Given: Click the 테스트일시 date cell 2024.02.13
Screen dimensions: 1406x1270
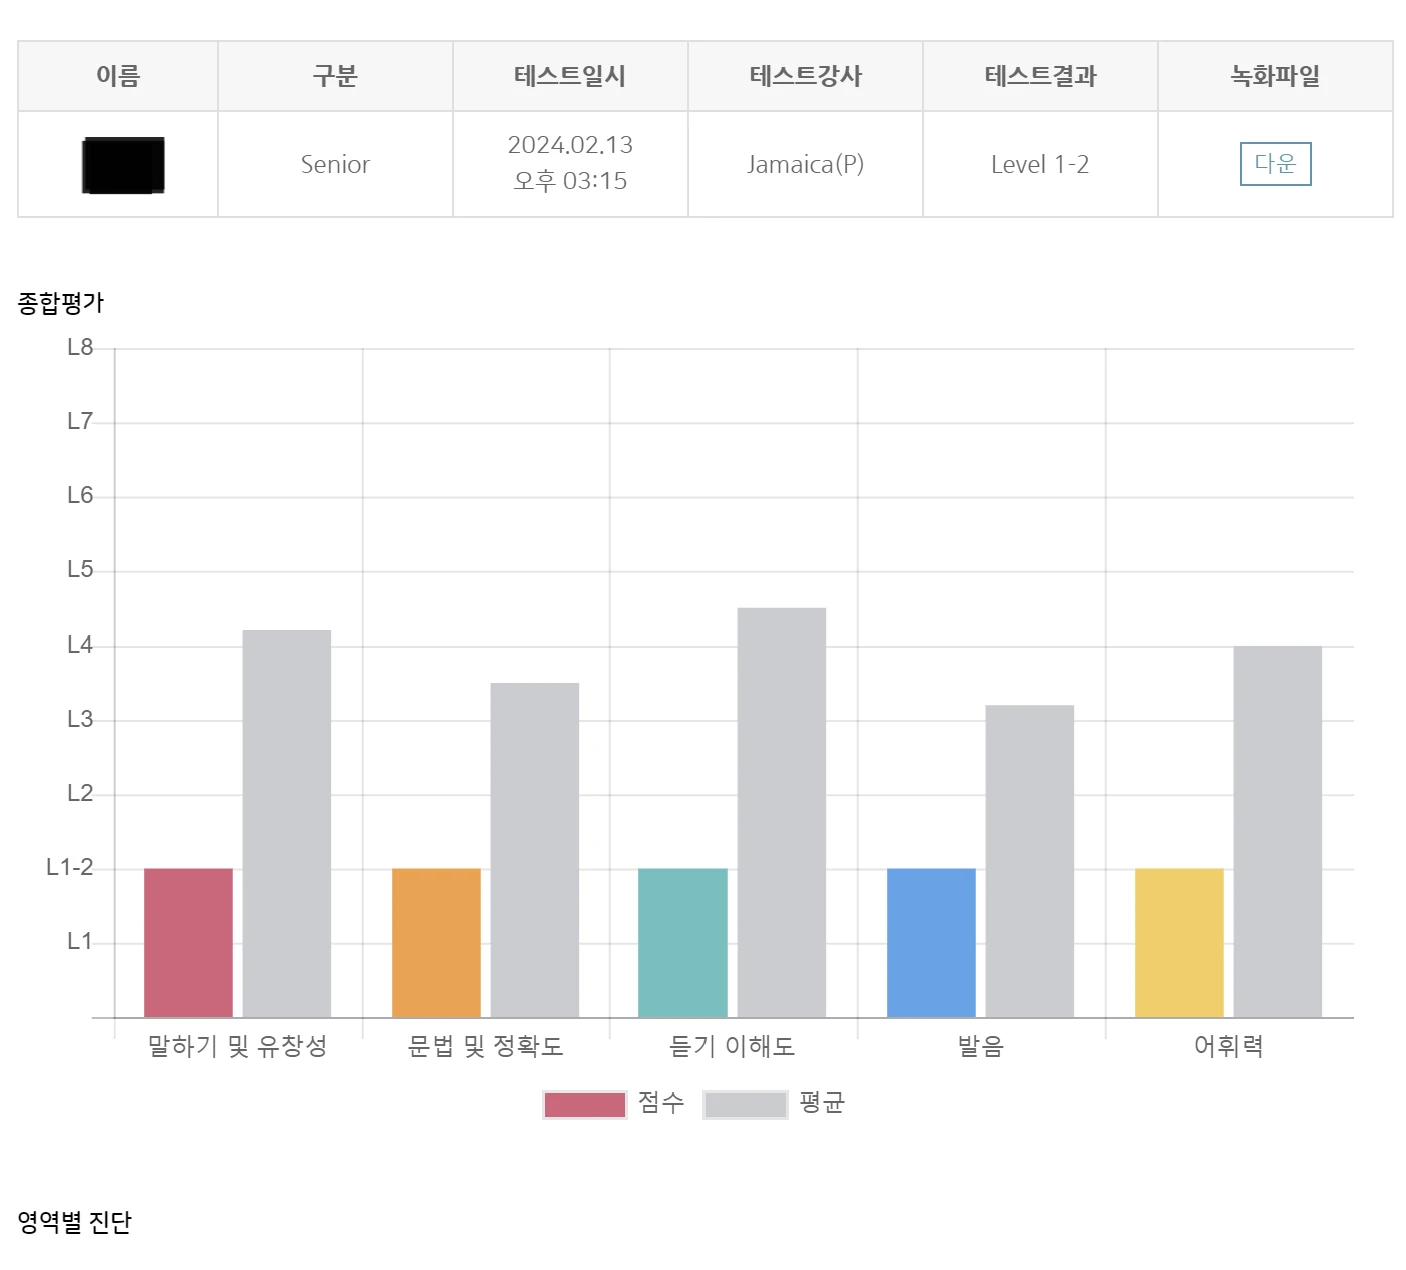Looking at the screenshot, I should point(570,163).
